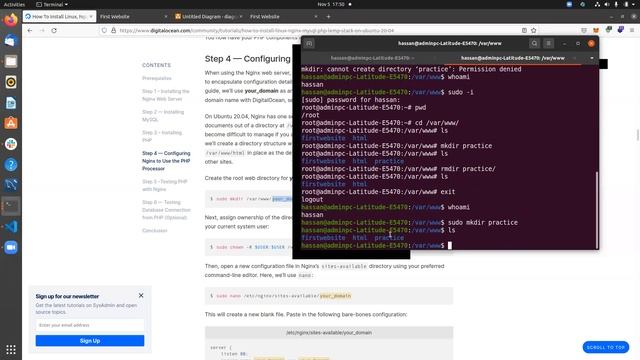Viewport: 640px width, 360px height.
Task: Jump to Step 1 Installing Nginx link
Action: pos(166,95)
